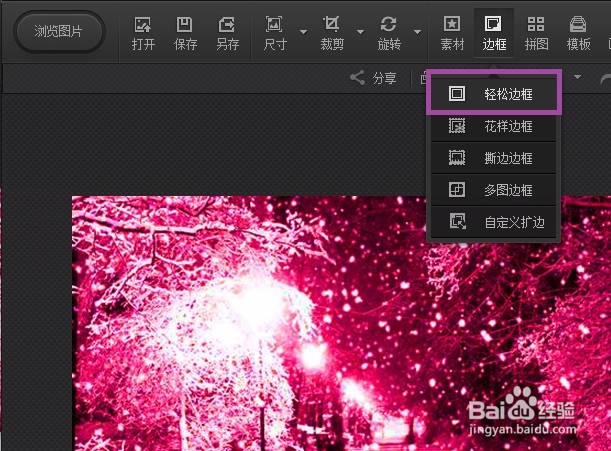Viewport: 611px width, 451px height.
Task: Expand the 裁剪 dropdown arrow
Action: 361,32
